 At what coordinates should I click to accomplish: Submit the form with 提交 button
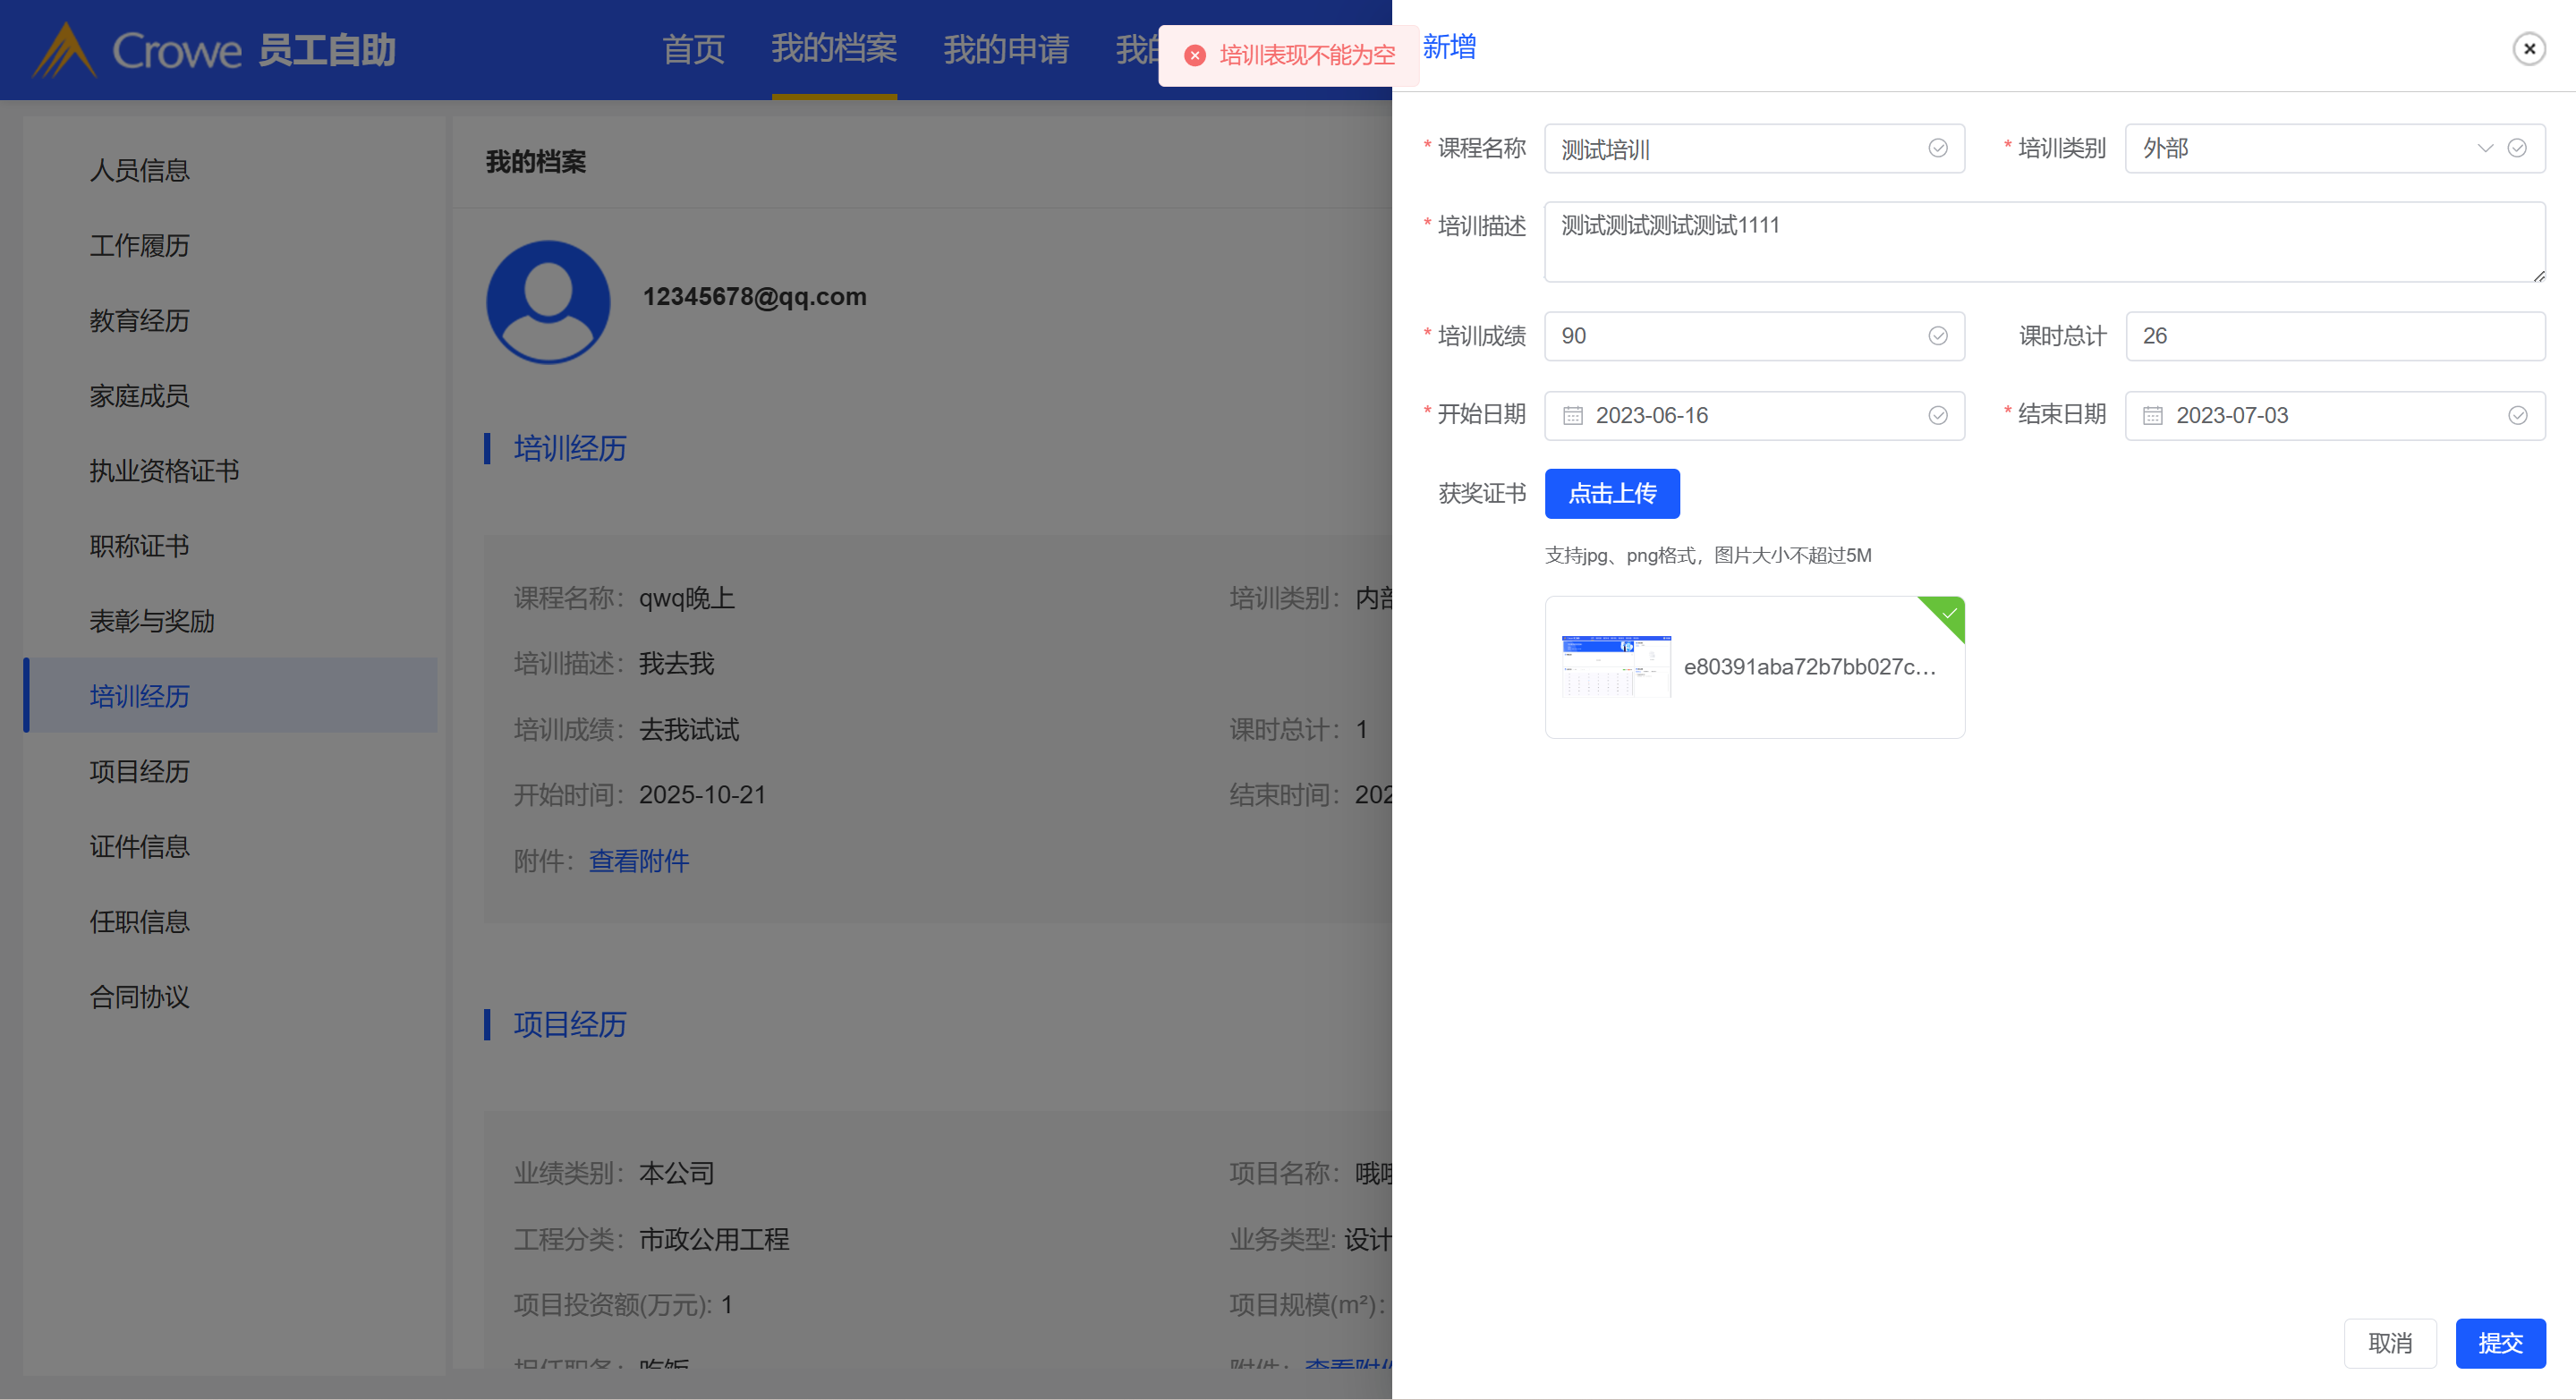pos(2499,1343)
